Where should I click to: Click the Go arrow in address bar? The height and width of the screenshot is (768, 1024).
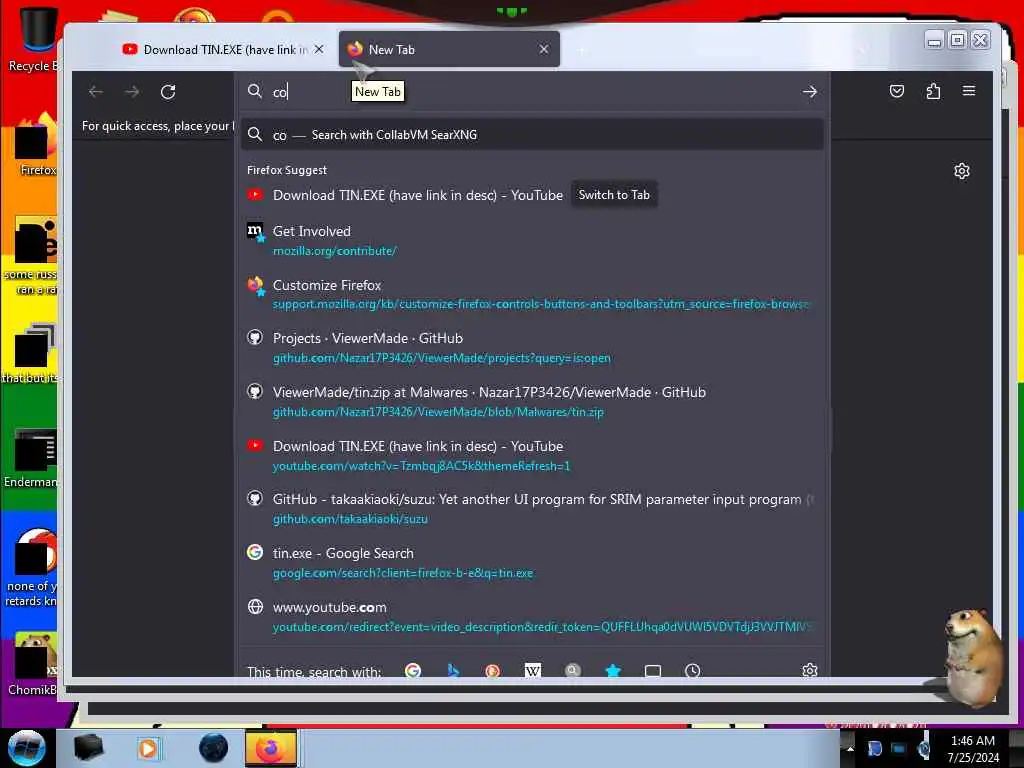810,92
